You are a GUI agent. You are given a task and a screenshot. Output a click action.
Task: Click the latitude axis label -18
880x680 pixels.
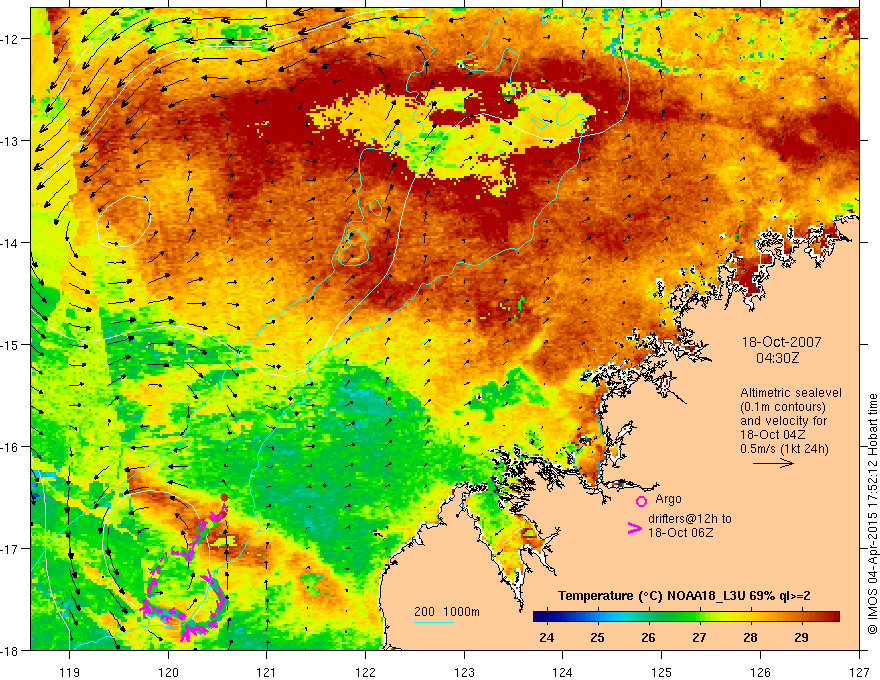[11, 651]
